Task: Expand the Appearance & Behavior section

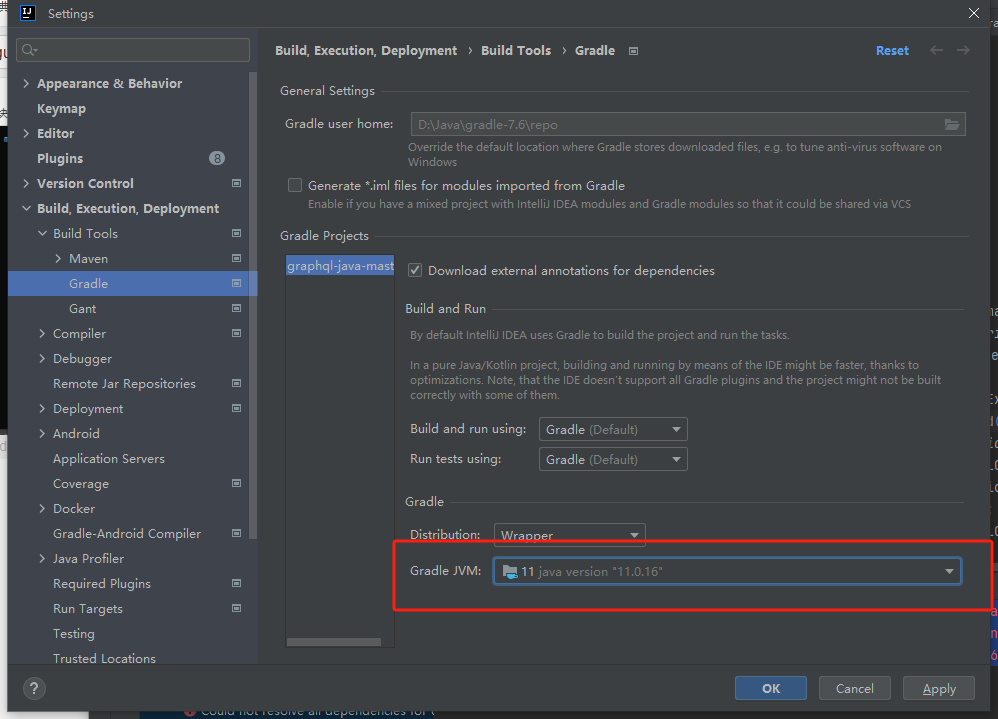Action: tap(24, 83)
